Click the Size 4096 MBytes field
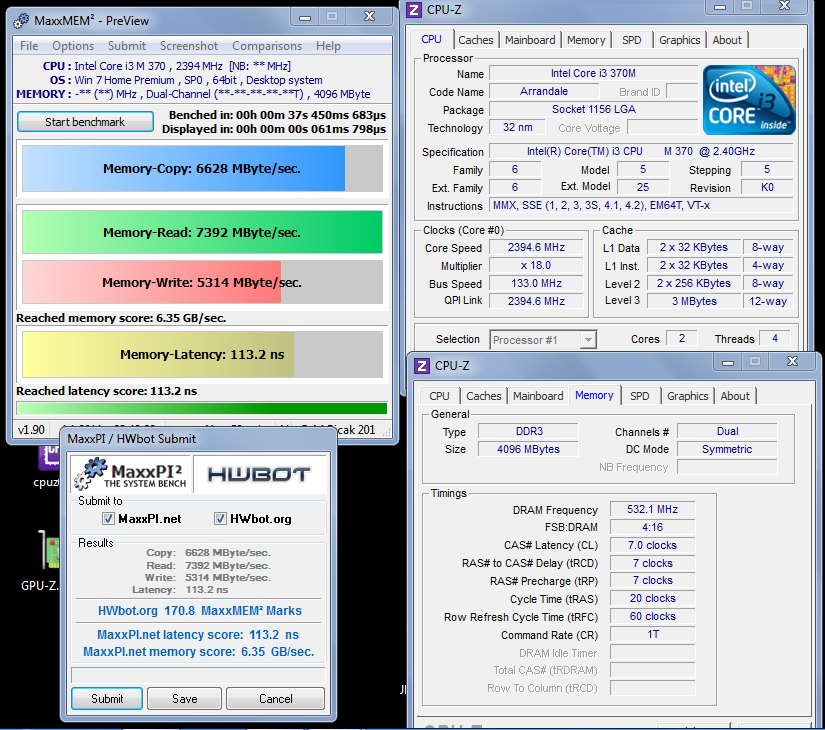Image resolution: width=825 pixels, height=730 pixels. 528,449
